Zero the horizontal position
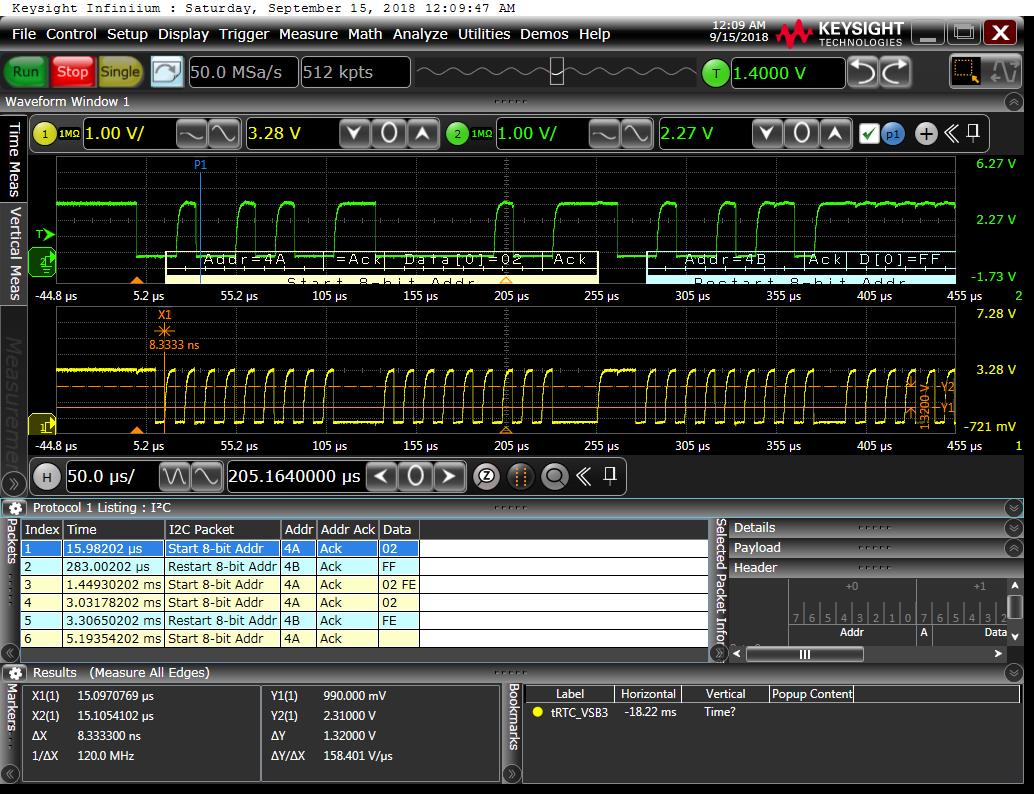This screenshot has height=794, width=1034. click(x=415, y=476)
